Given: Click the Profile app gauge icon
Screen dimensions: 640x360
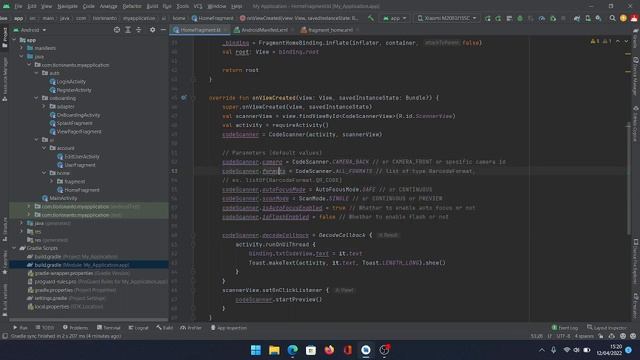Looking at the screenshot, I should [x=542, y=18].
